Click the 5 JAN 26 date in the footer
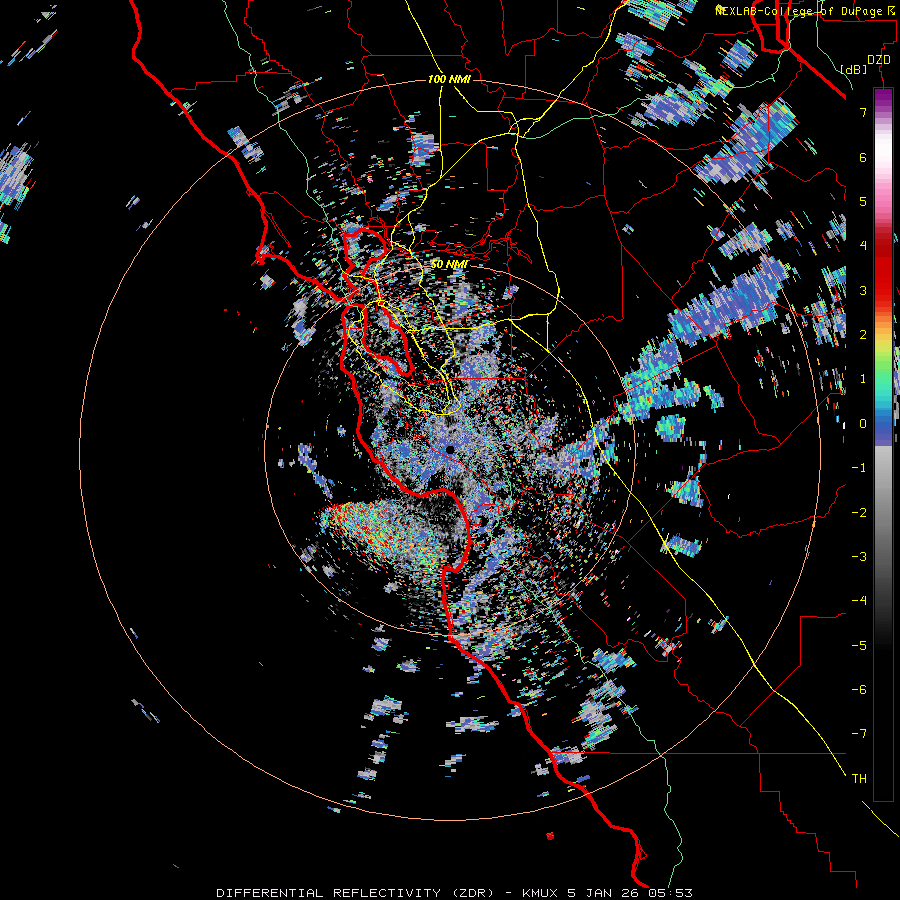The height and width of the screenshot is (900, 900). 603,893
